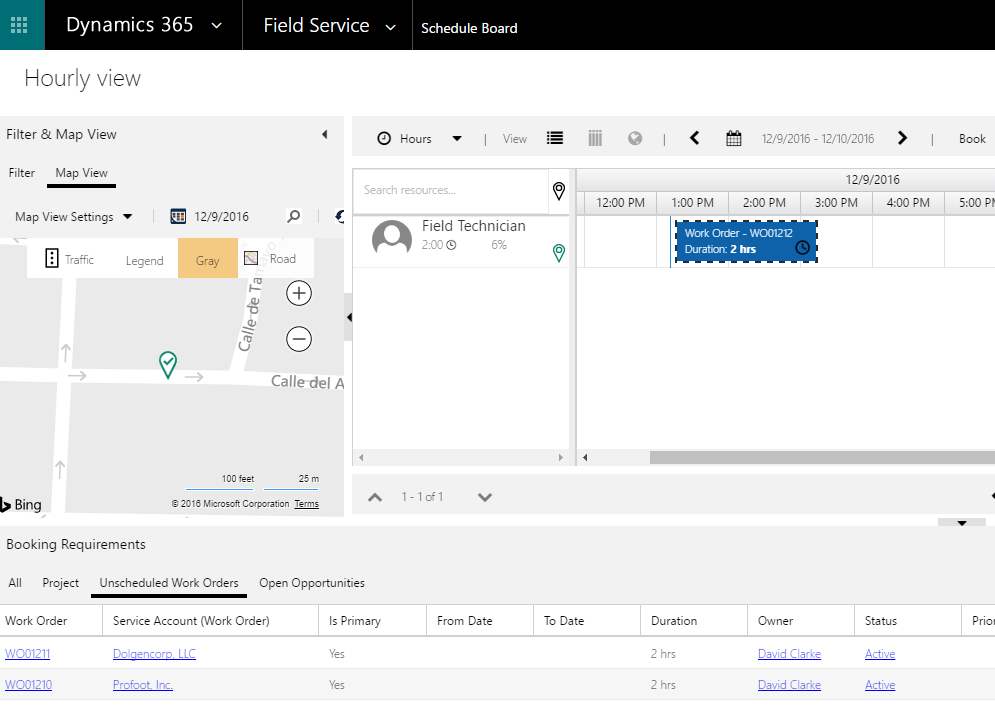Show the map Legend
This screenshot has height=710, width=995.
pyautogui.click(x=144, y=260)
